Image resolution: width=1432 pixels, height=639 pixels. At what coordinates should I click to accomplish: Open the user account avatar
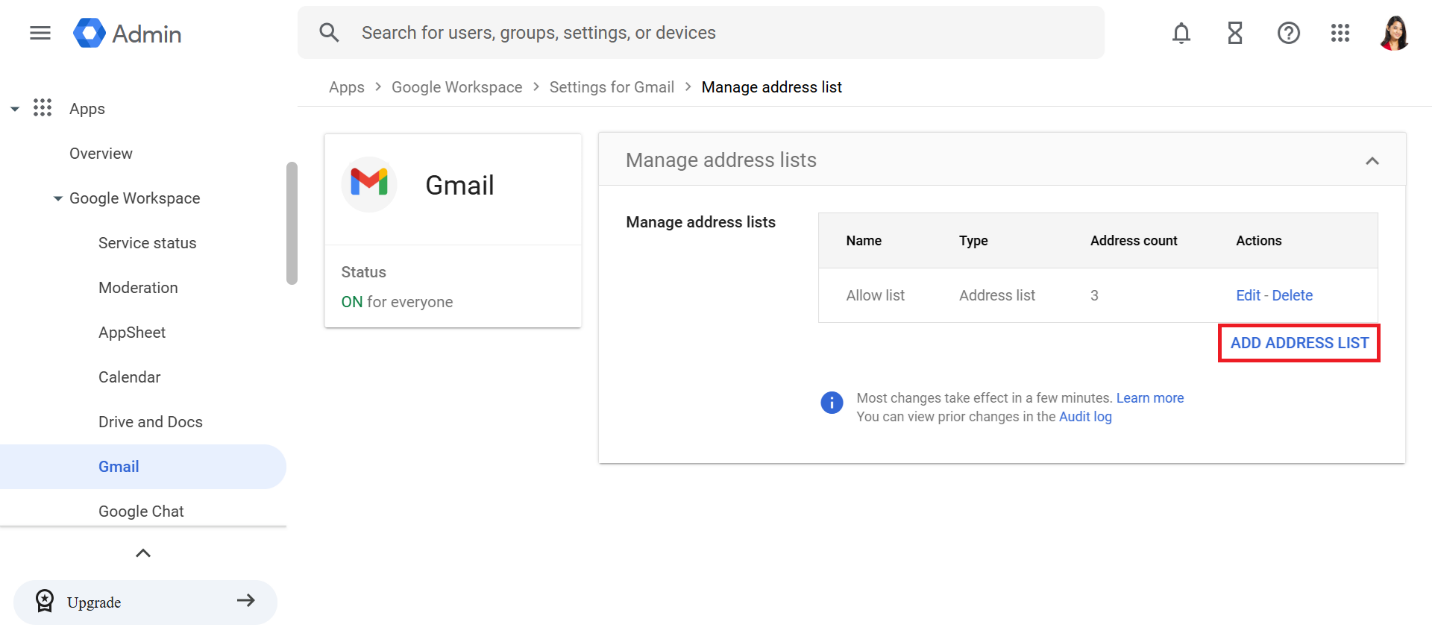click(x=1393, y=33)
